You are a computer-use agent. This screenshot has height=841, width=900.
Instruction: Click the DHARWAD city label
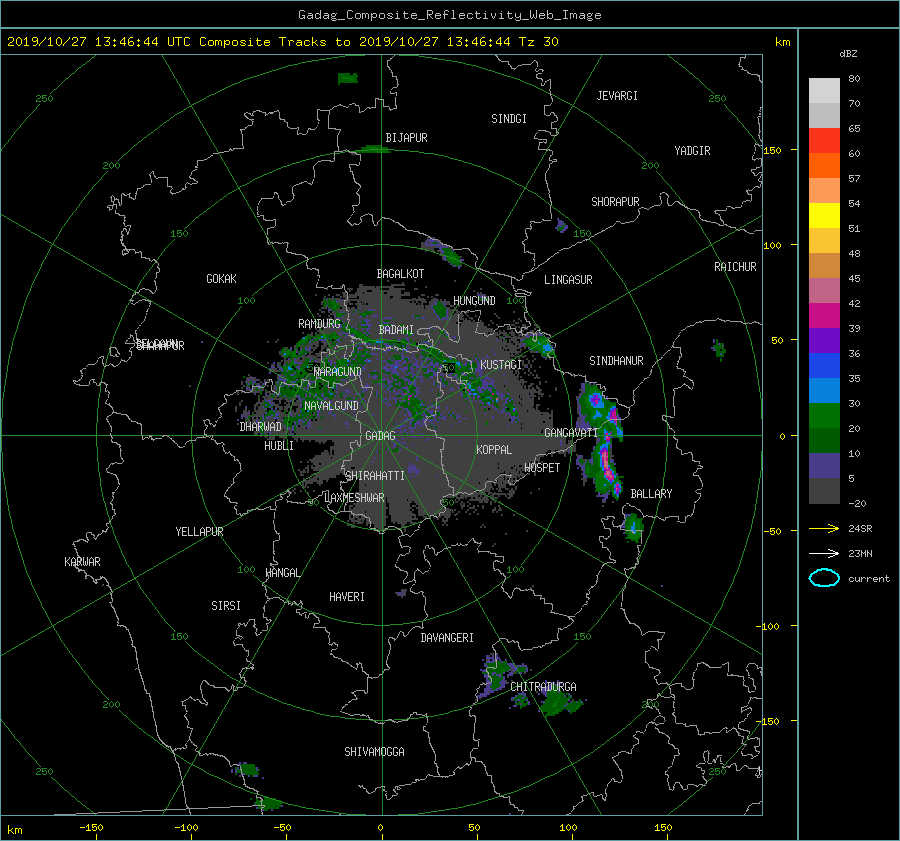pyautogui.click(x=261, y=427)
